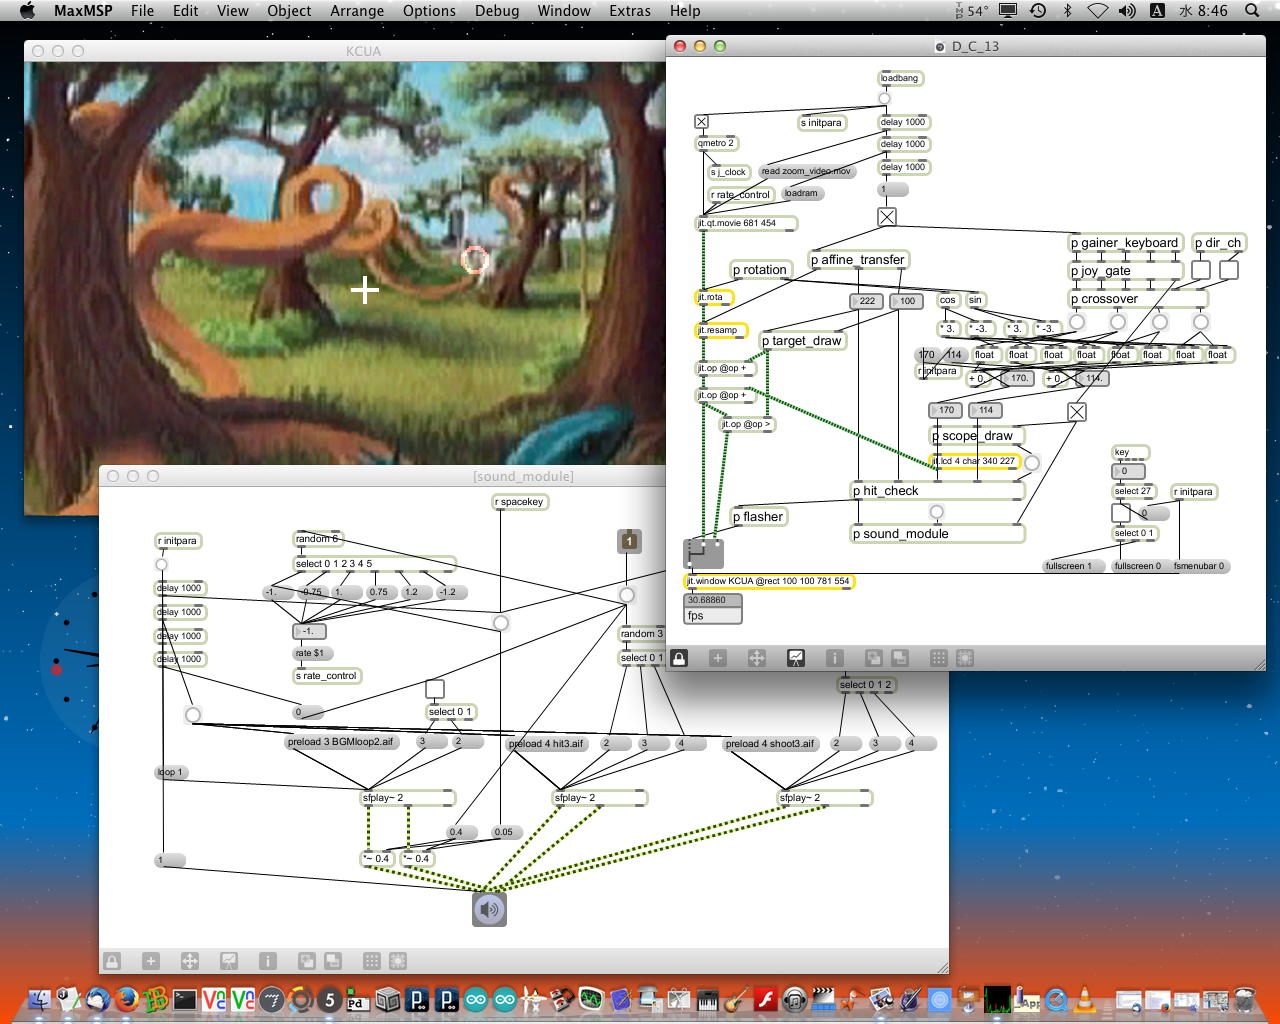The height and width of the screenshot is (1024, 1280).
Task: Toggle the empty box below select 27
Action: click(1121, 513)
